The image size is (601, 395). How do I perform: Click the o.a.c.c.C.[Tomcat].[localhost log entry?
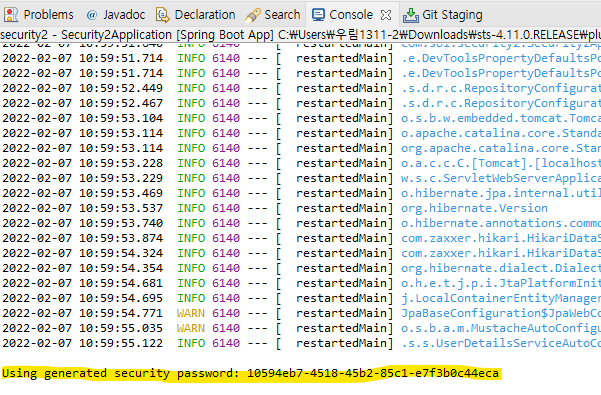(300, 163)
